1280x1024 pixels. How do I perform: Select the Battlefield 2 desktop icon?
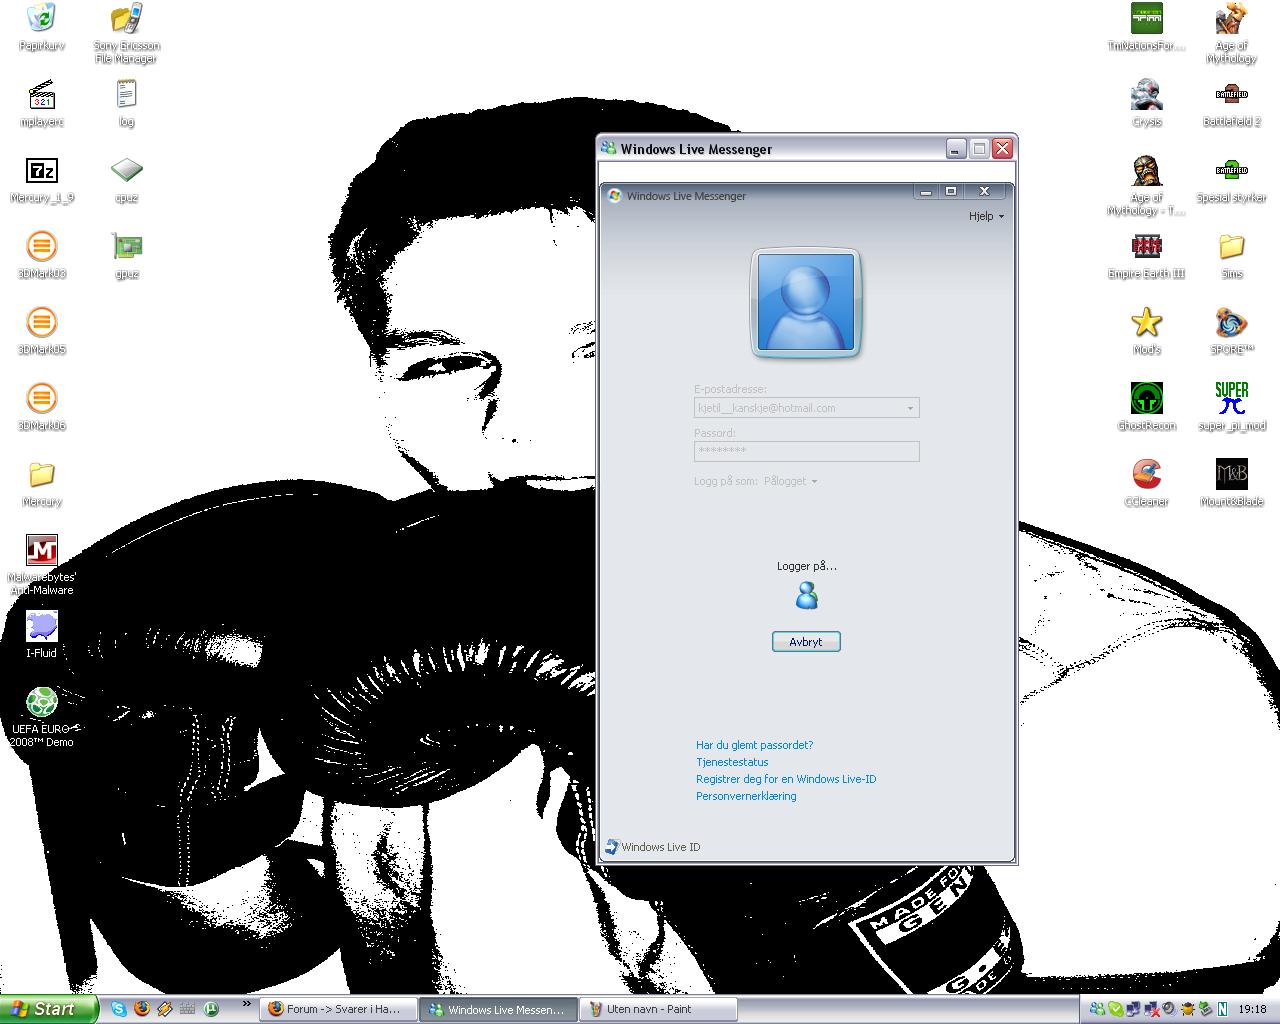click(x=1231, y=103)
